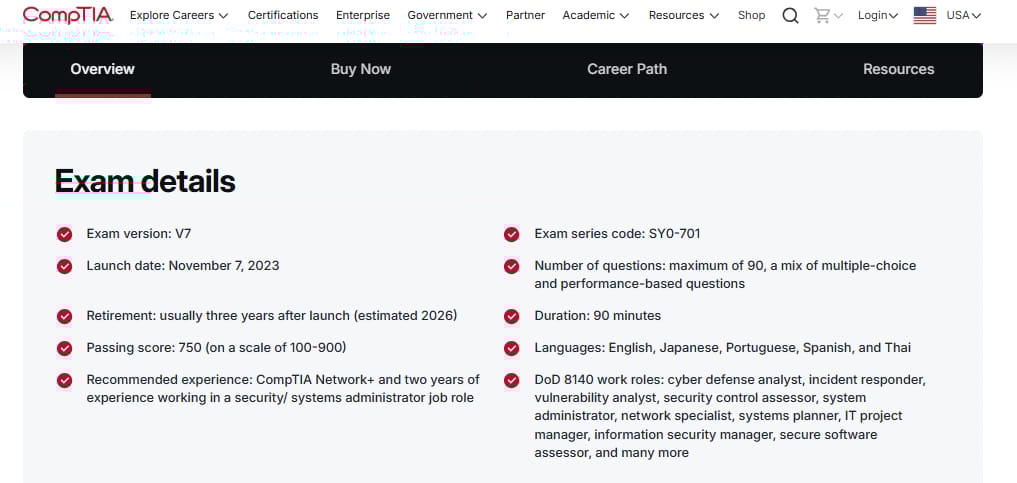Open the search magnifier icon
1017x483 pixels.
(790, 16)
